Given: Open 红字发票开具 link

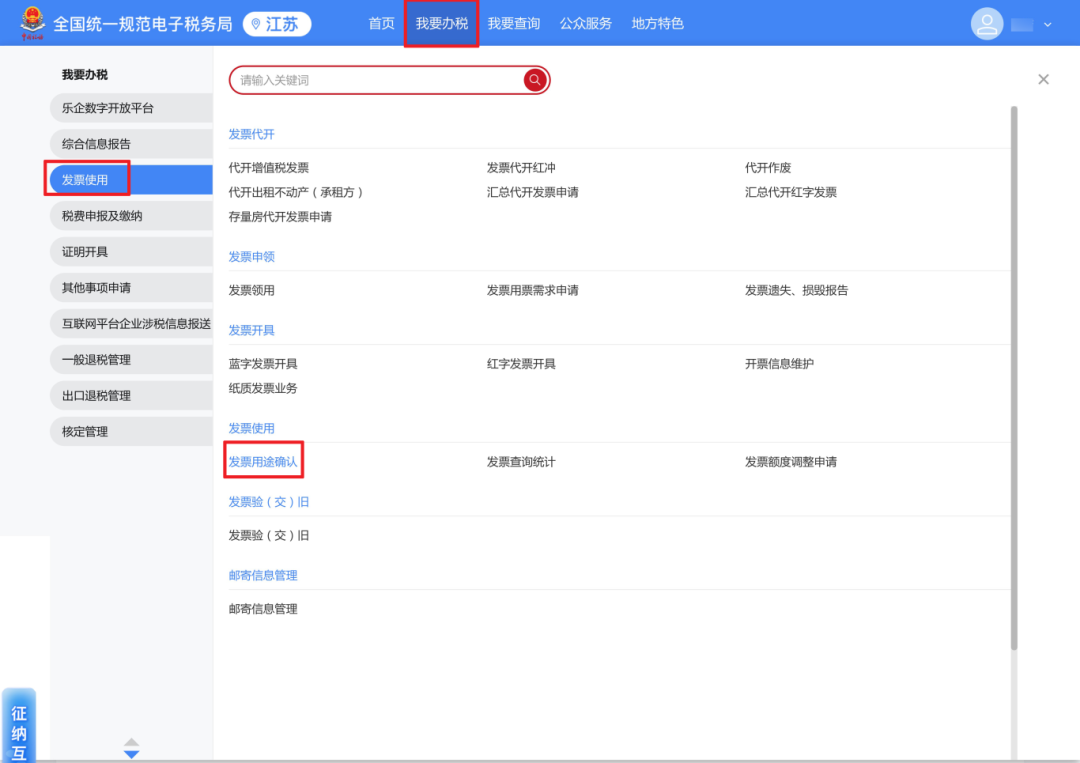Looking at the screenshot, I should [x=521, y=364].
